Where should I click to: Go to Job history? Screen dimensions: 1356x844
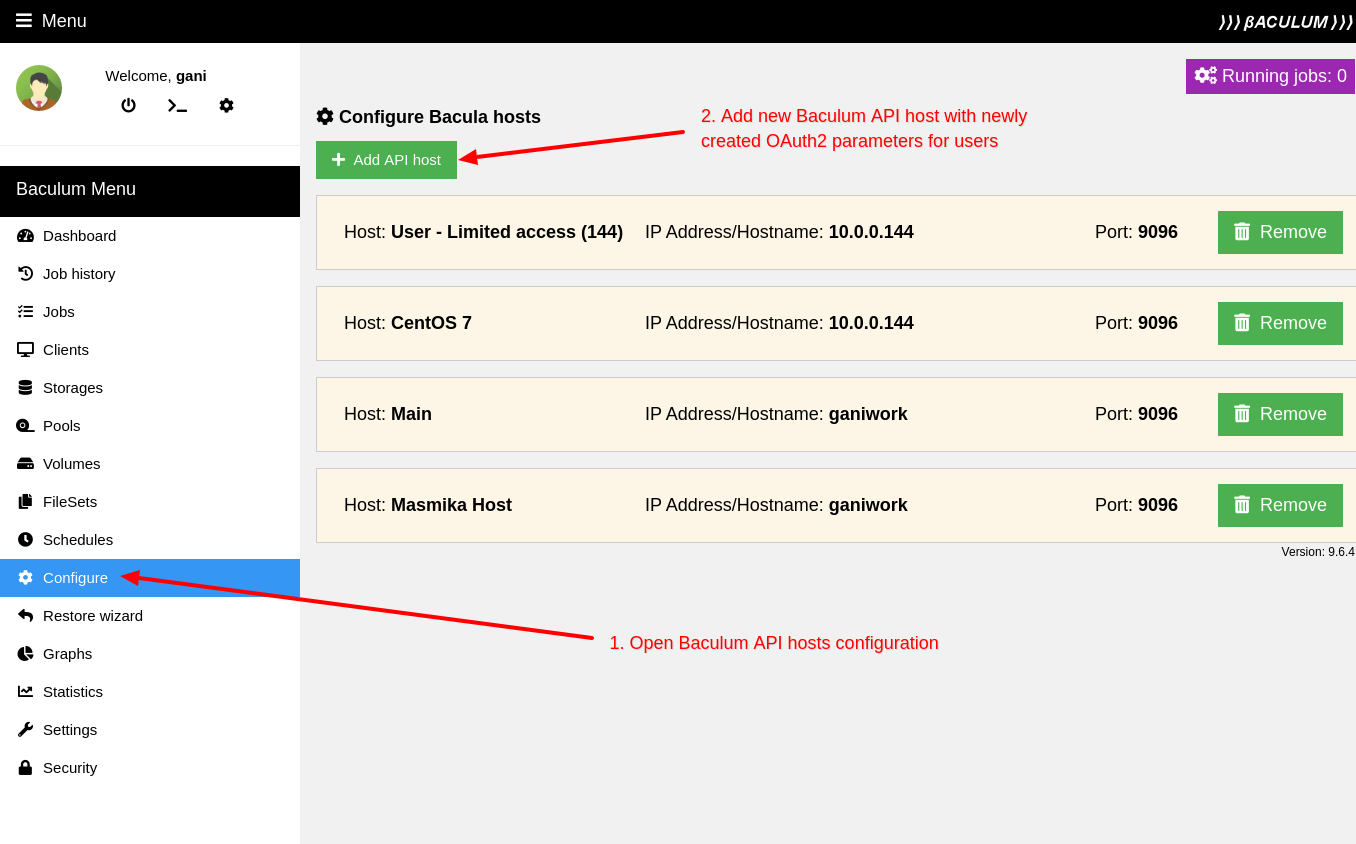[150, 274]
